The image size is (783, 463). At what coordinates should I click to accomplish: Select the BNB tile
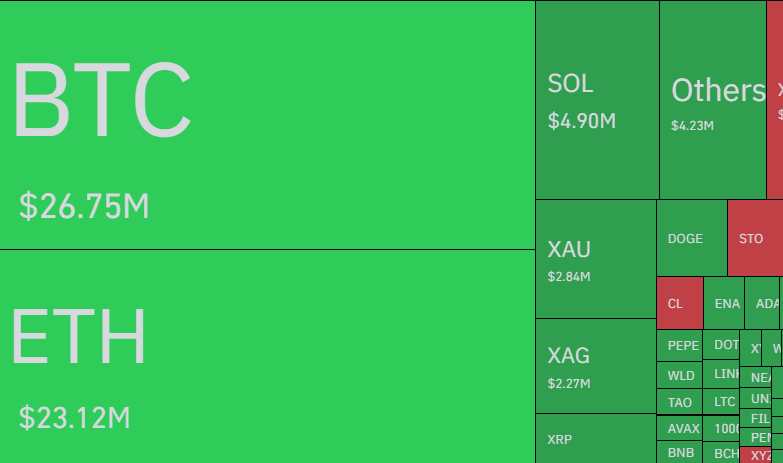pyautogui.click(x=680, y=453)
